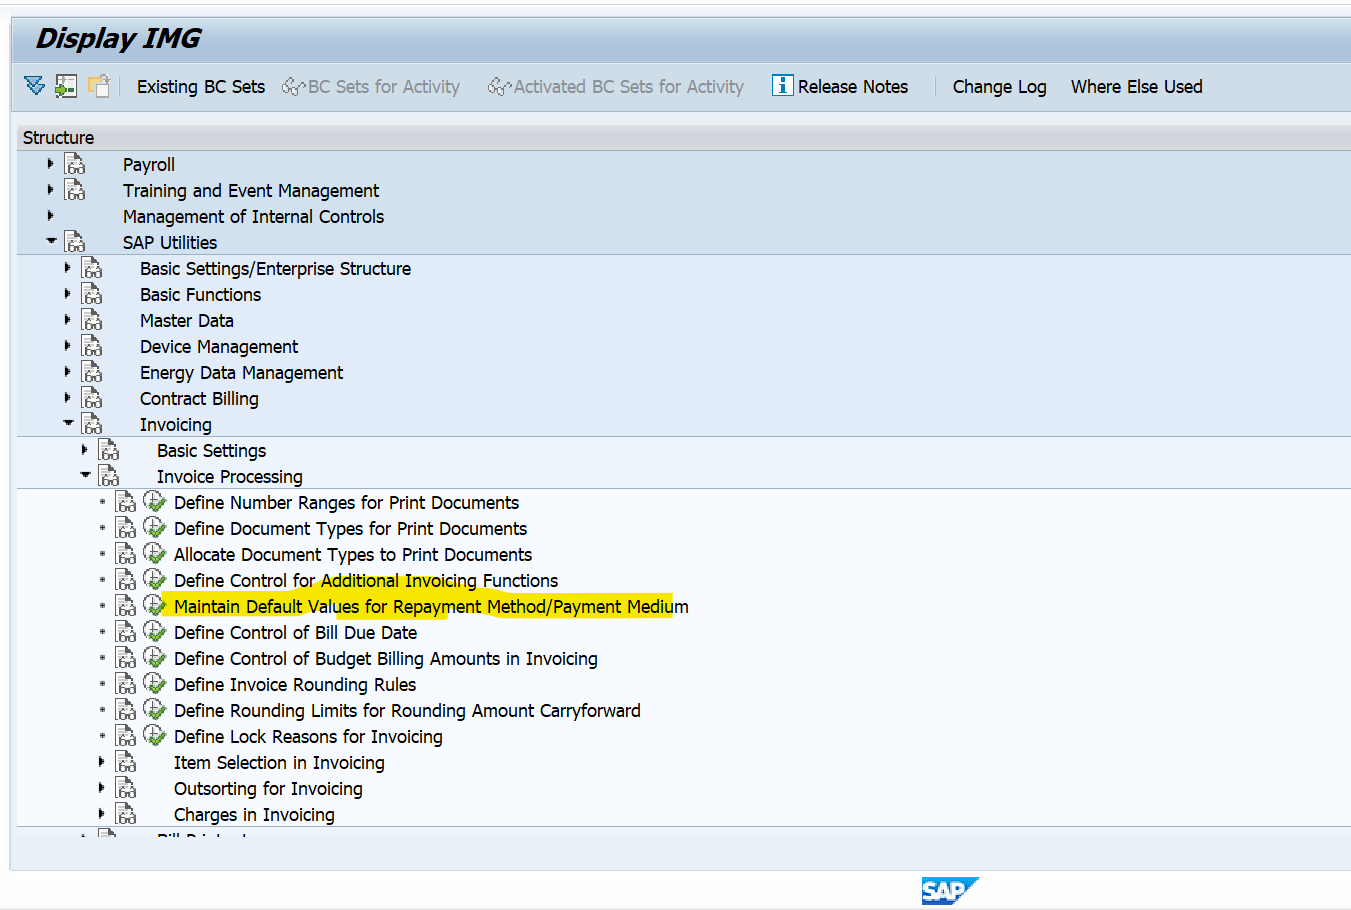Collapse the Invoice Processing node

coord(85,475)
